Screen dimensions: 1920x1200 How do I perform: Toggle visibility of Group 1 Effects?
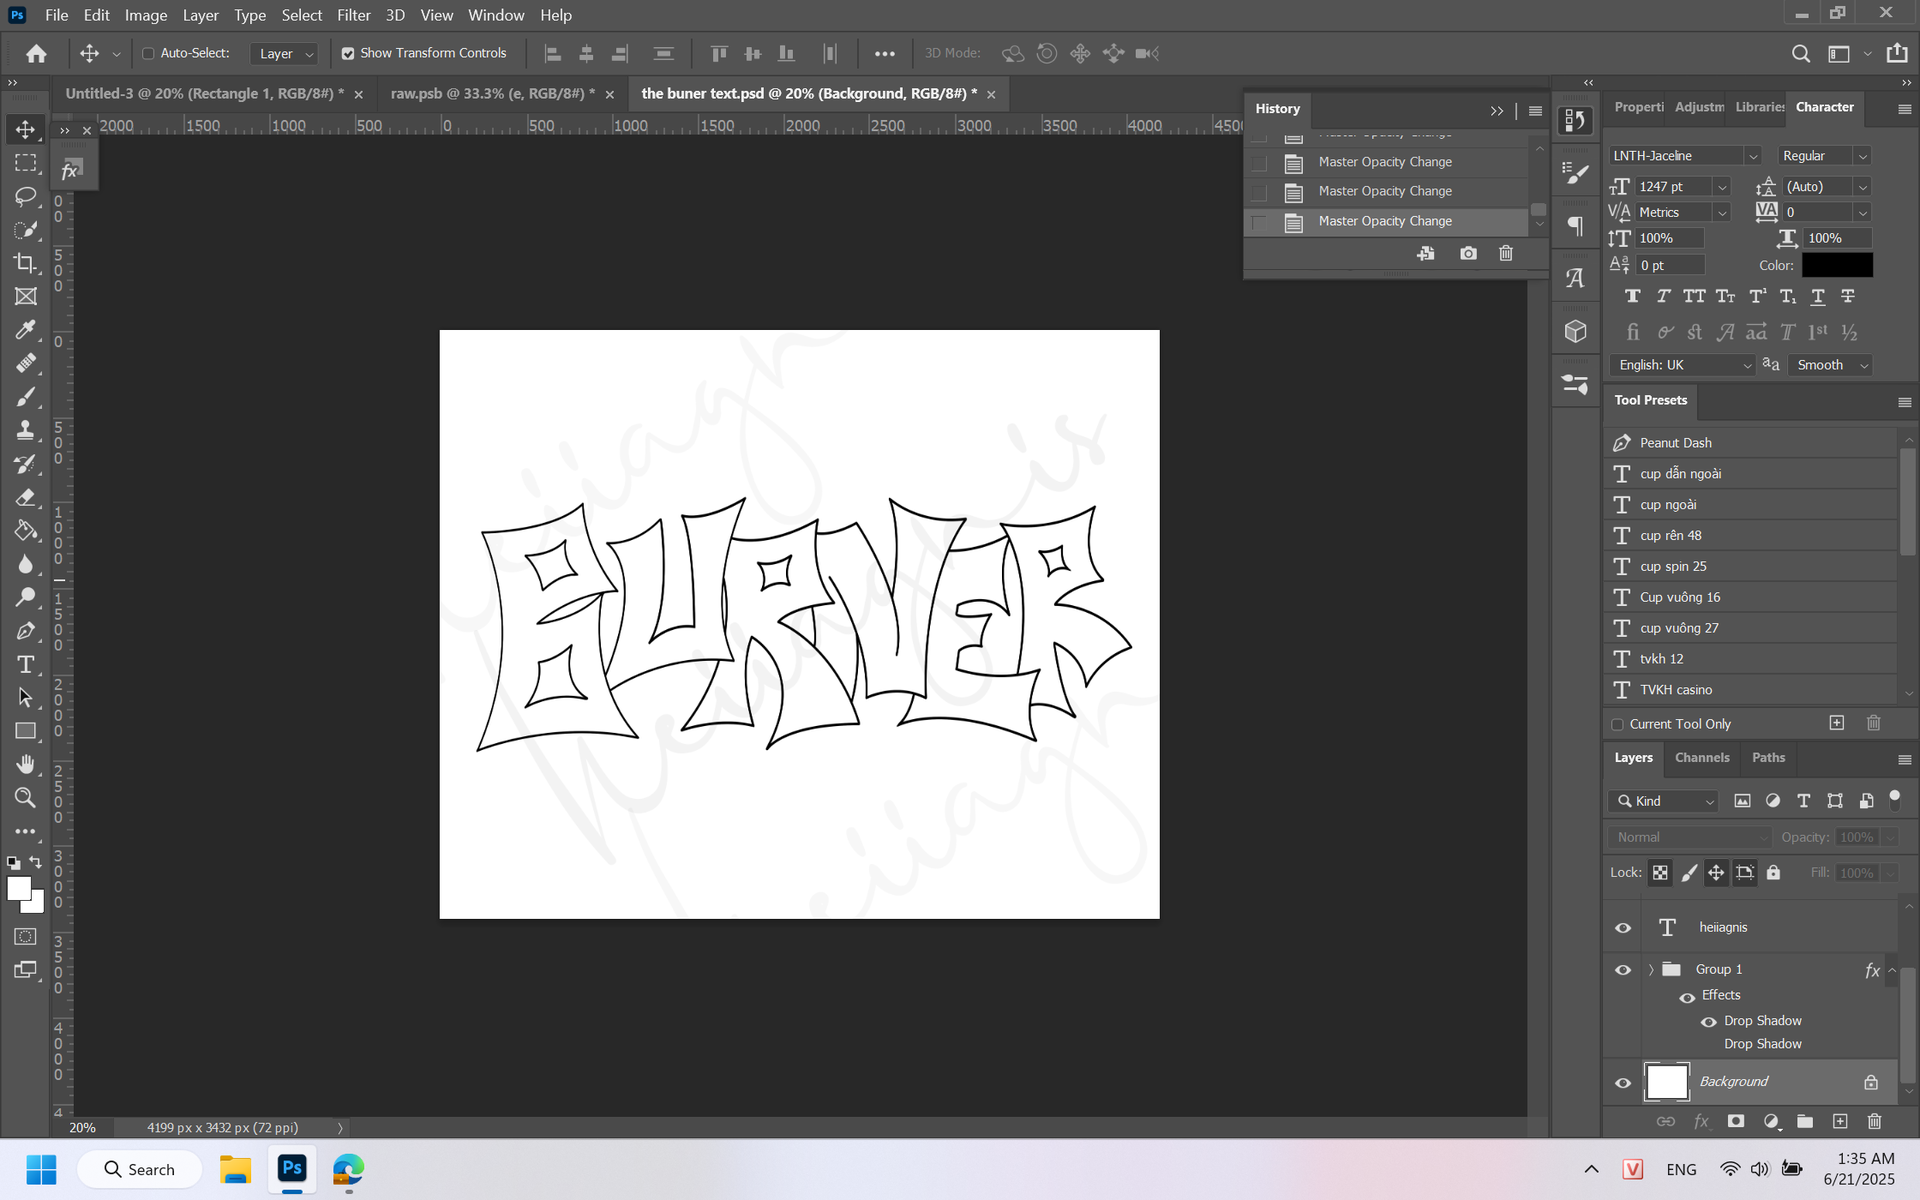[x=1687, y=997]
